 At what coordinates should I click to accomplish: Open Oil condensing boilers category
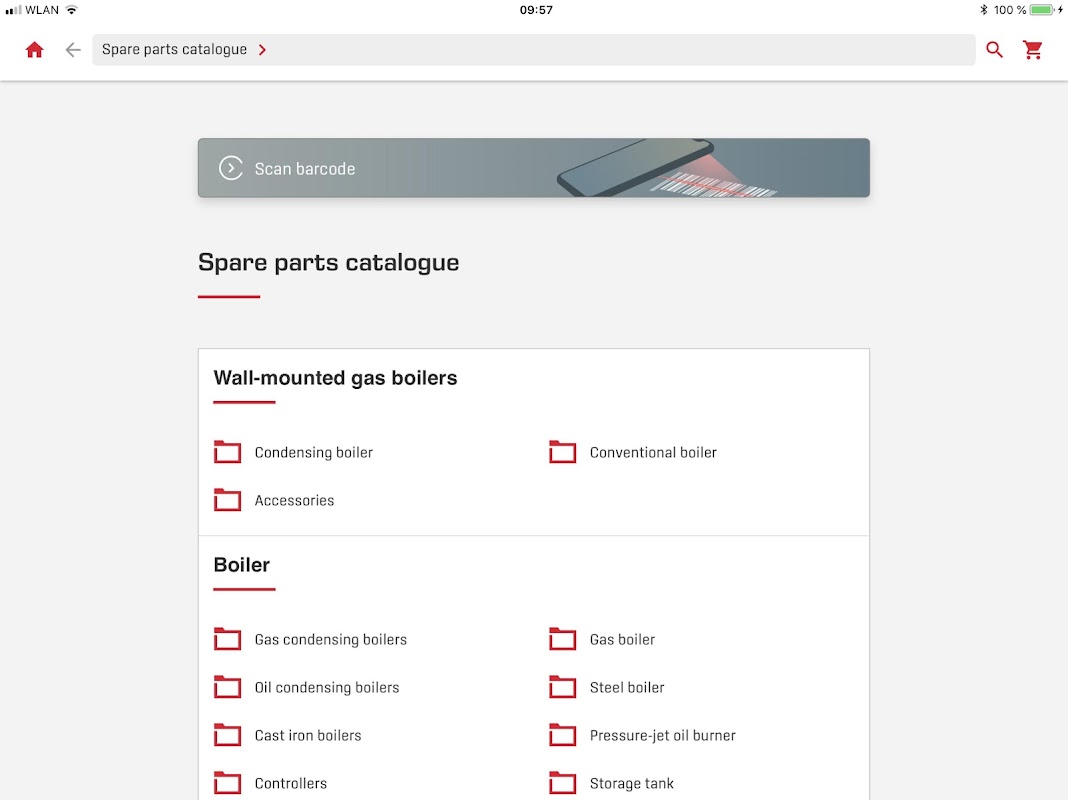pos(327,688)
